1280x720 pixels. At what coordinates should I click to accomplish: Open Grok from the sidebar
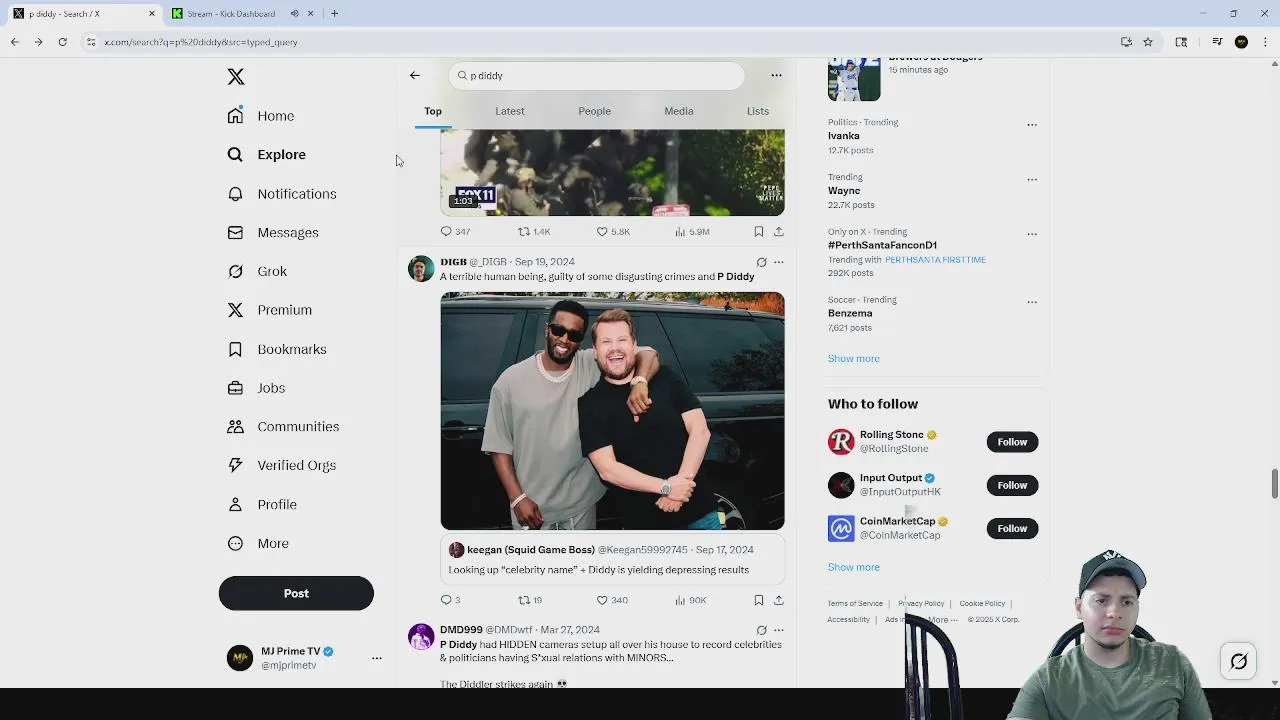(x=257, y=271)
